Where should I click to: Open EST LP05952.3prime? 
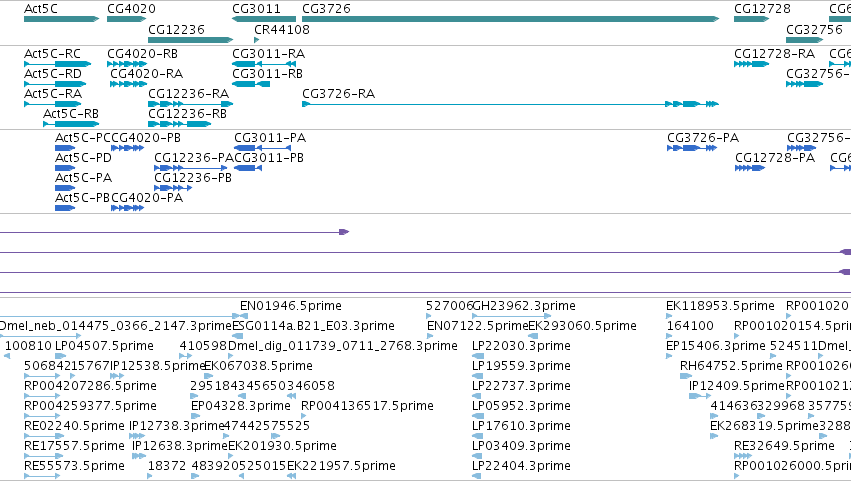click(x=521, y=407)
